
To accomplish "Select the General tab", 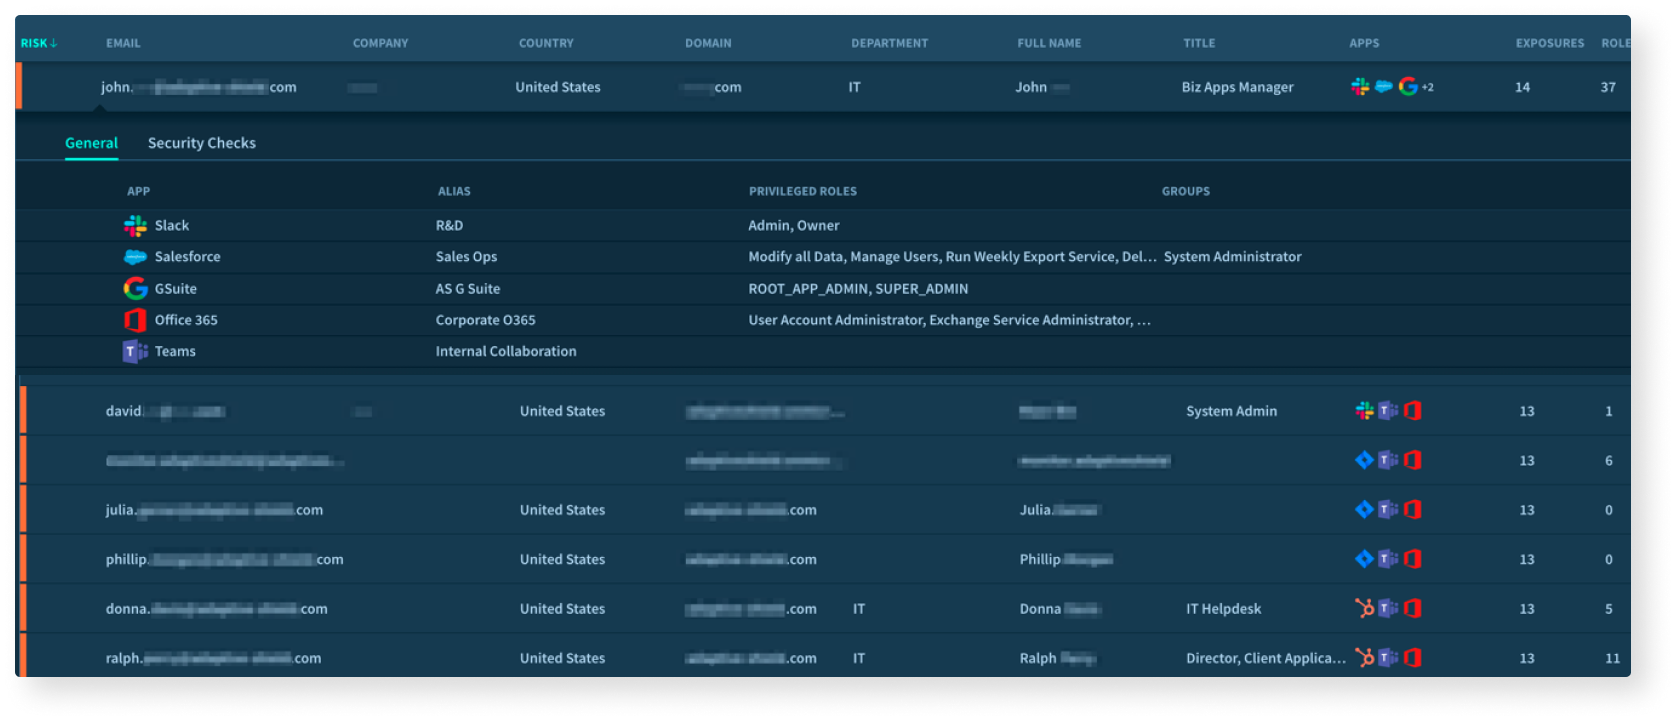I will 91,143.
